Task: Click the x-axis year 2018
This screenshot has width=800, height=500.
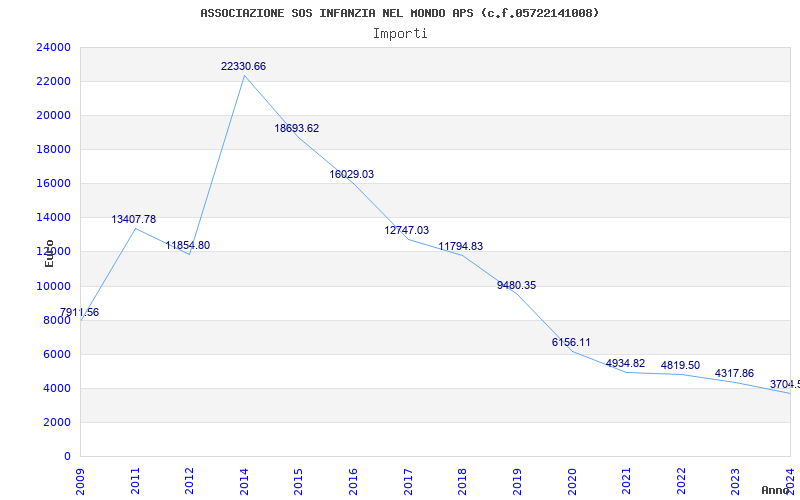Action: 462,481
